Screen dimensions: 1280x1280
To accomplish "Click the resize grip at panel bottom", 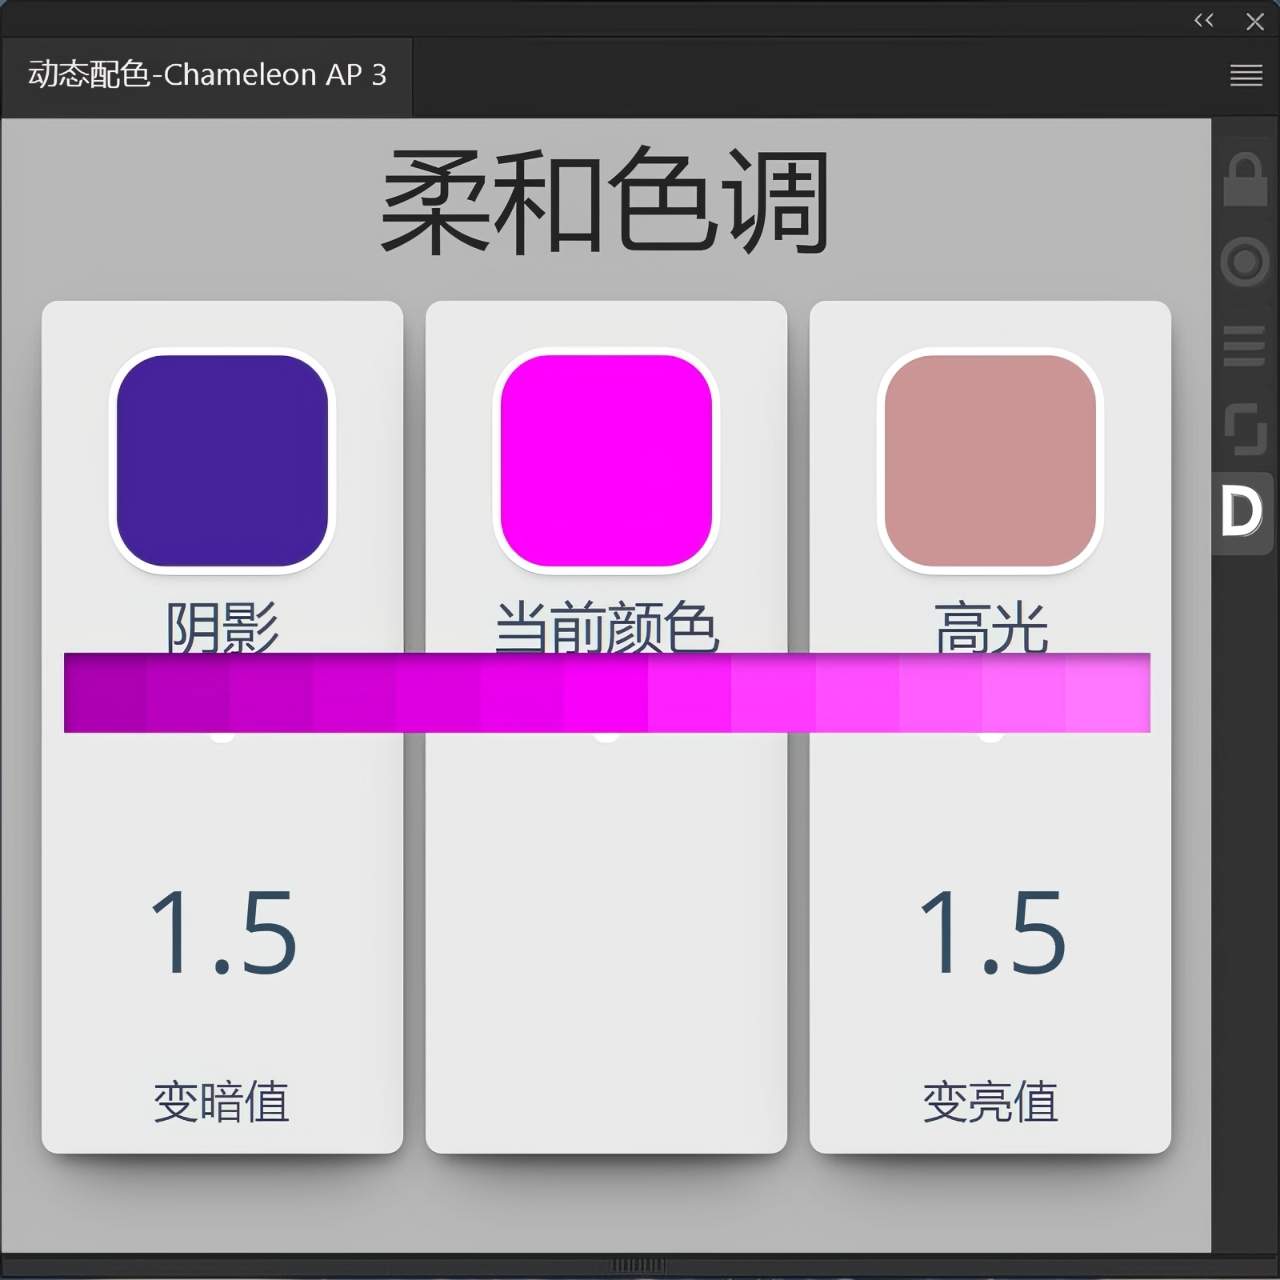I will pyautogui.click(x=637, y=1266).
